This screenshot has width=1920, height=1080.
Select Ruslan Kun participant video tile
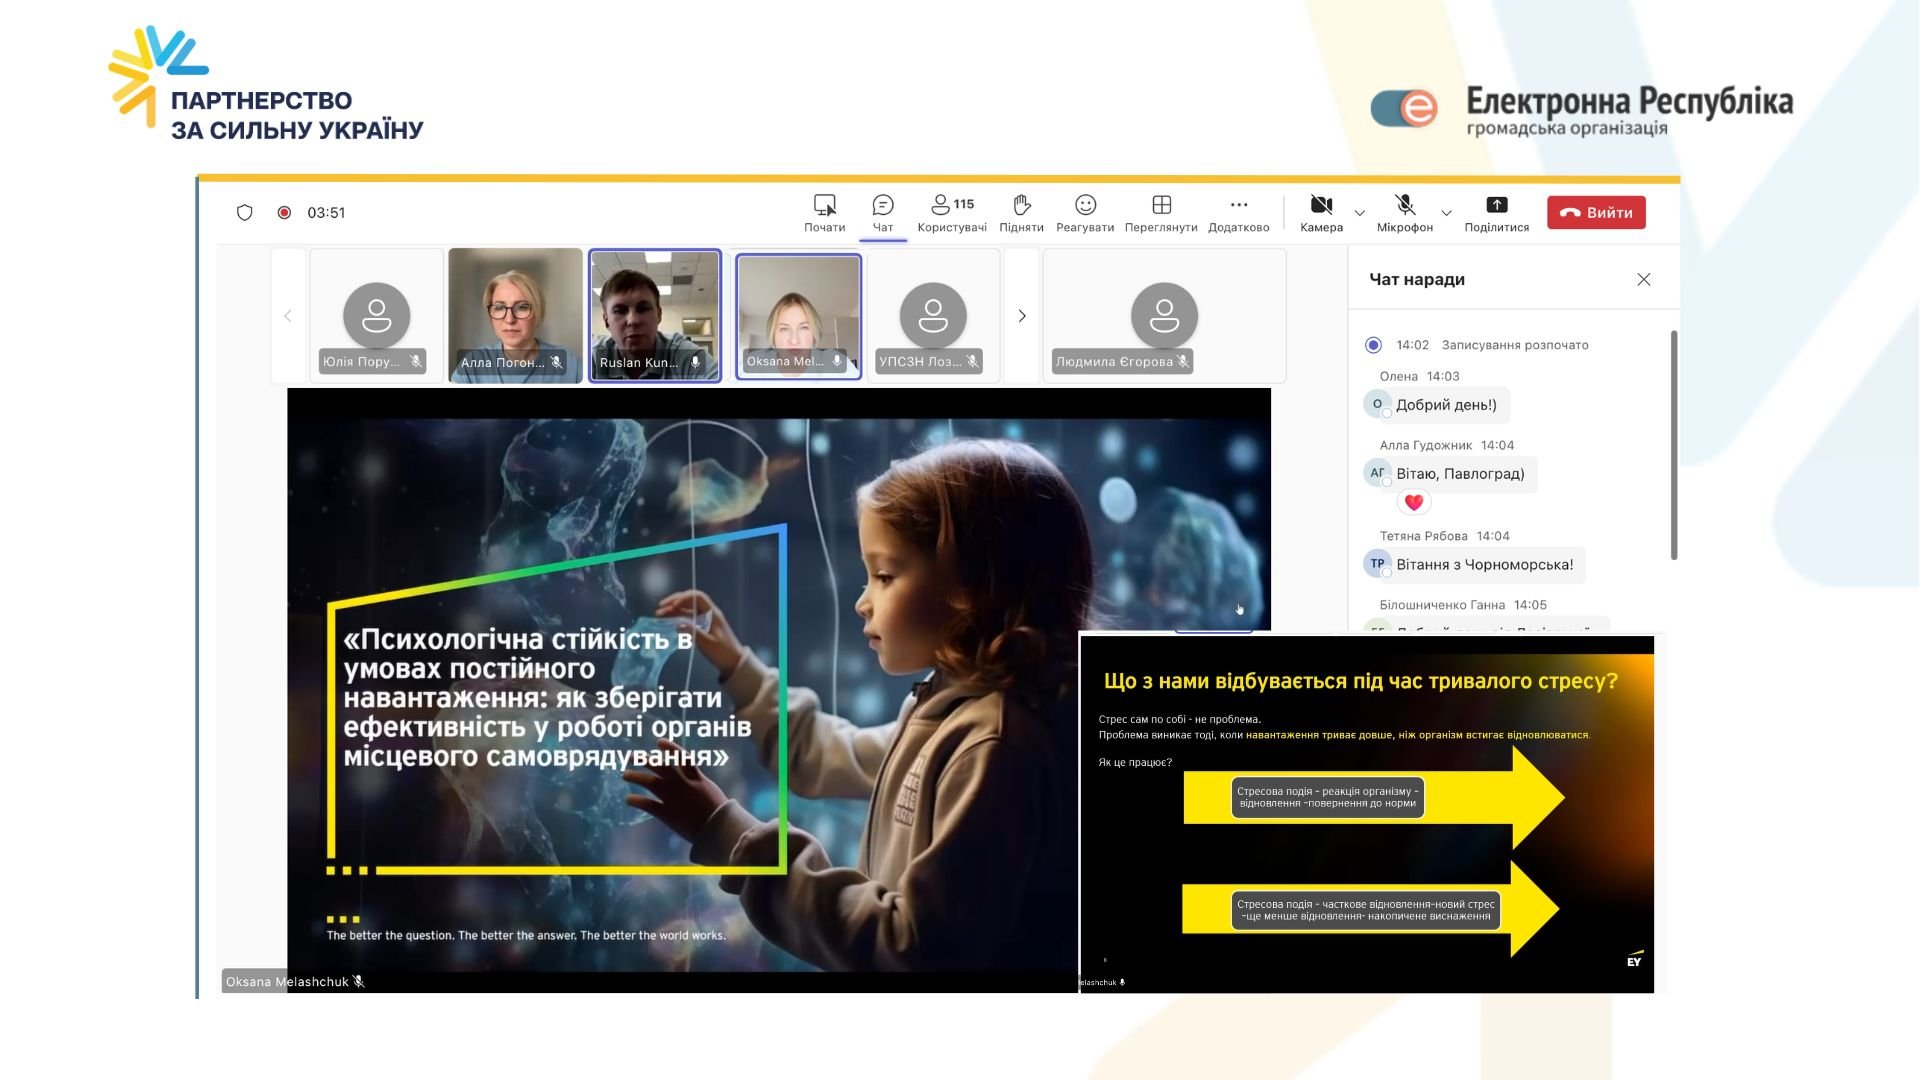[x=654, y=316]
